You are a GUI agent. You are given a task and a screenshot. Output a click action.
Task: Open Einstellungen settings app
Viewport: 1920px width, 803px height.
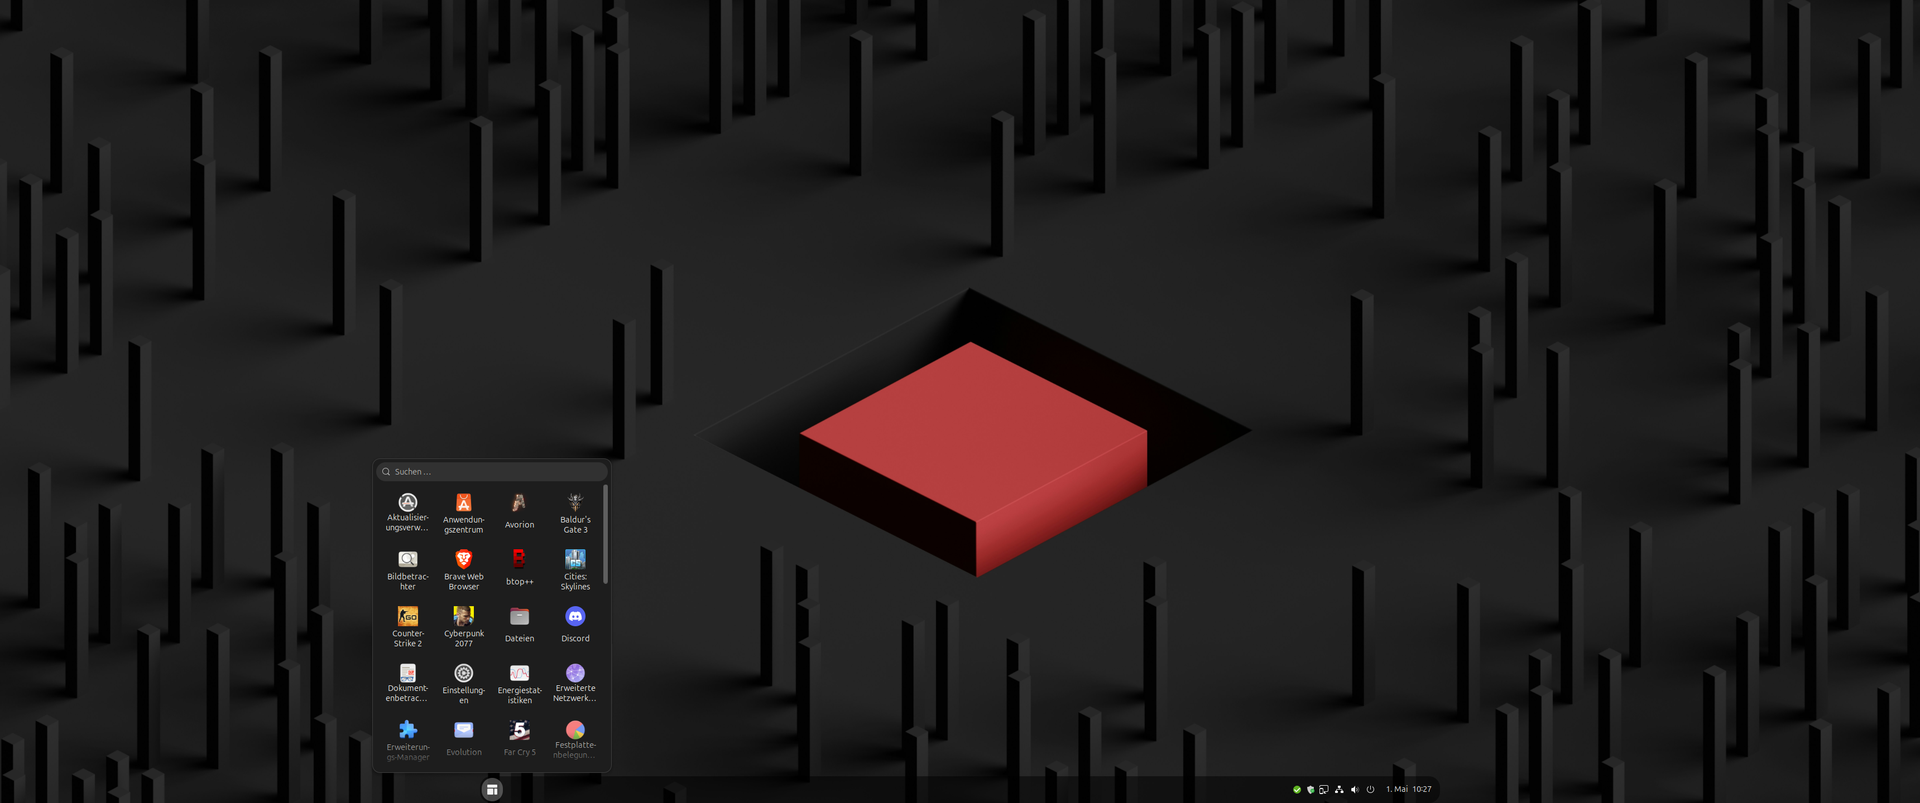point(463,682)
